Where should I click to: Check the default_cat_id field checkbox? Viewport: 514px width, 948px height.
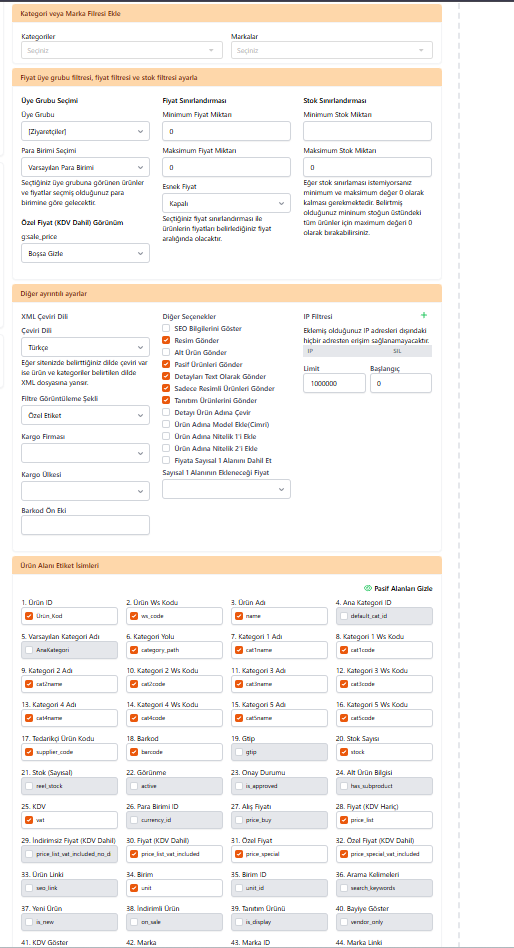pyautogui.click(x=345, y=616)
